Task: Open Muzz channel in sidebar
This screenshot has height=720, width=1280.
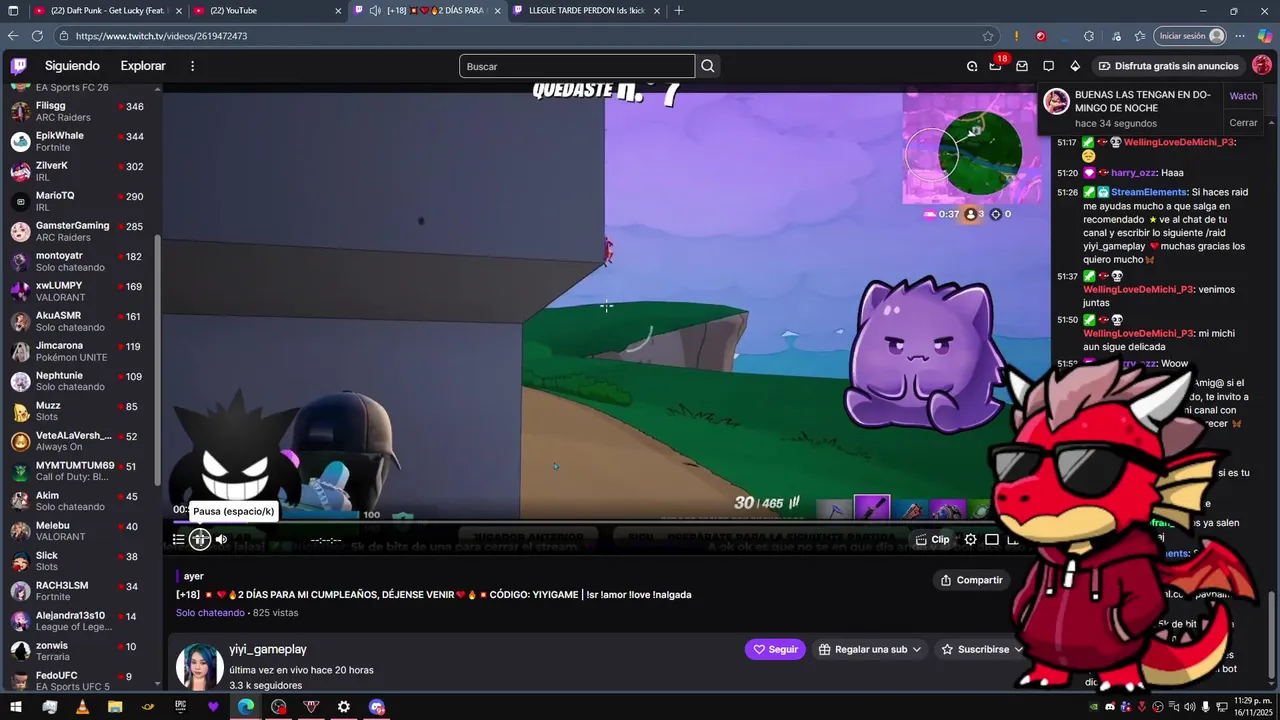Action: tap(80, 411)
